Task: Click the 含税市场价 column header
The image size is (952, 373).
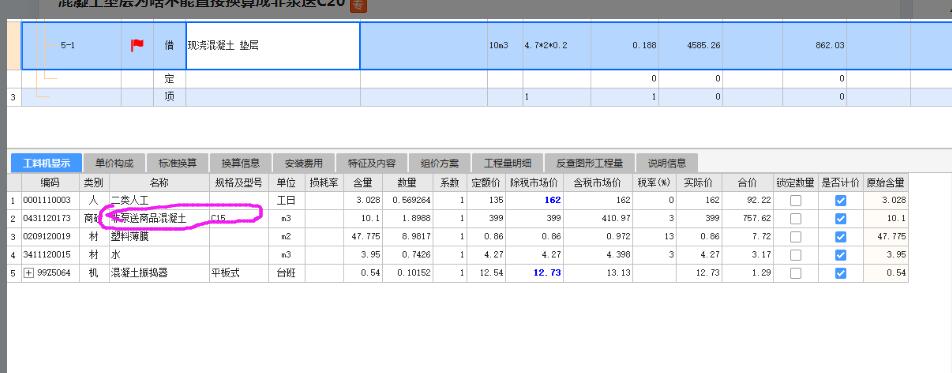Action: click(597, 182)
